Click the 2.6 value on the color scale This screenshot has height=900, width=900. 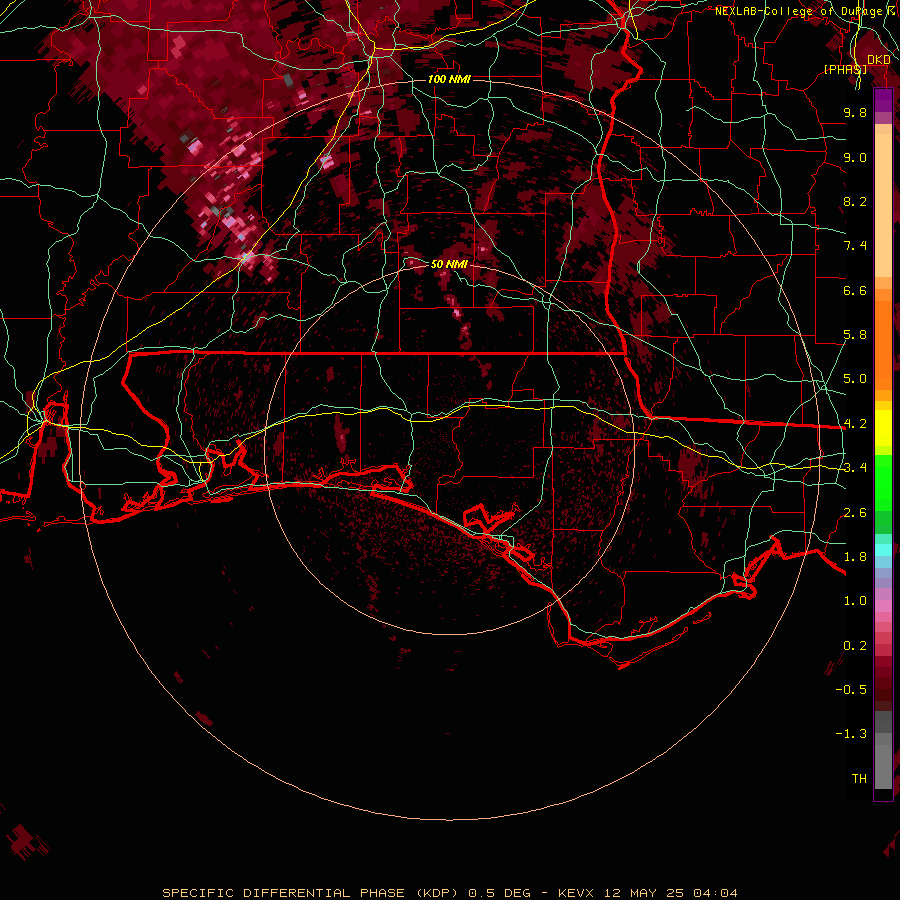855,513
